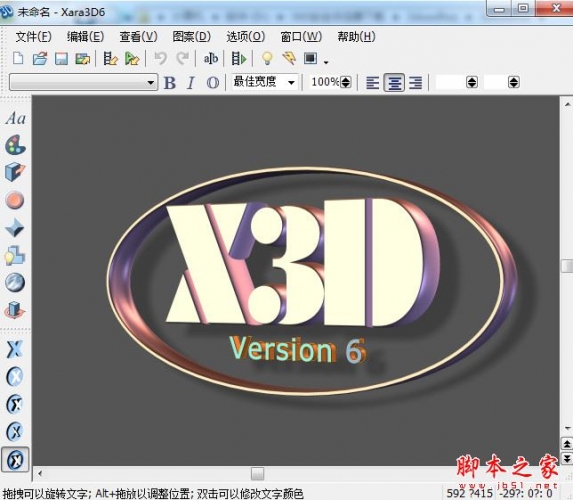Click the vertical scrollbar up arrow
Viewport: 573px width, 500px height.
coord(568,104)
